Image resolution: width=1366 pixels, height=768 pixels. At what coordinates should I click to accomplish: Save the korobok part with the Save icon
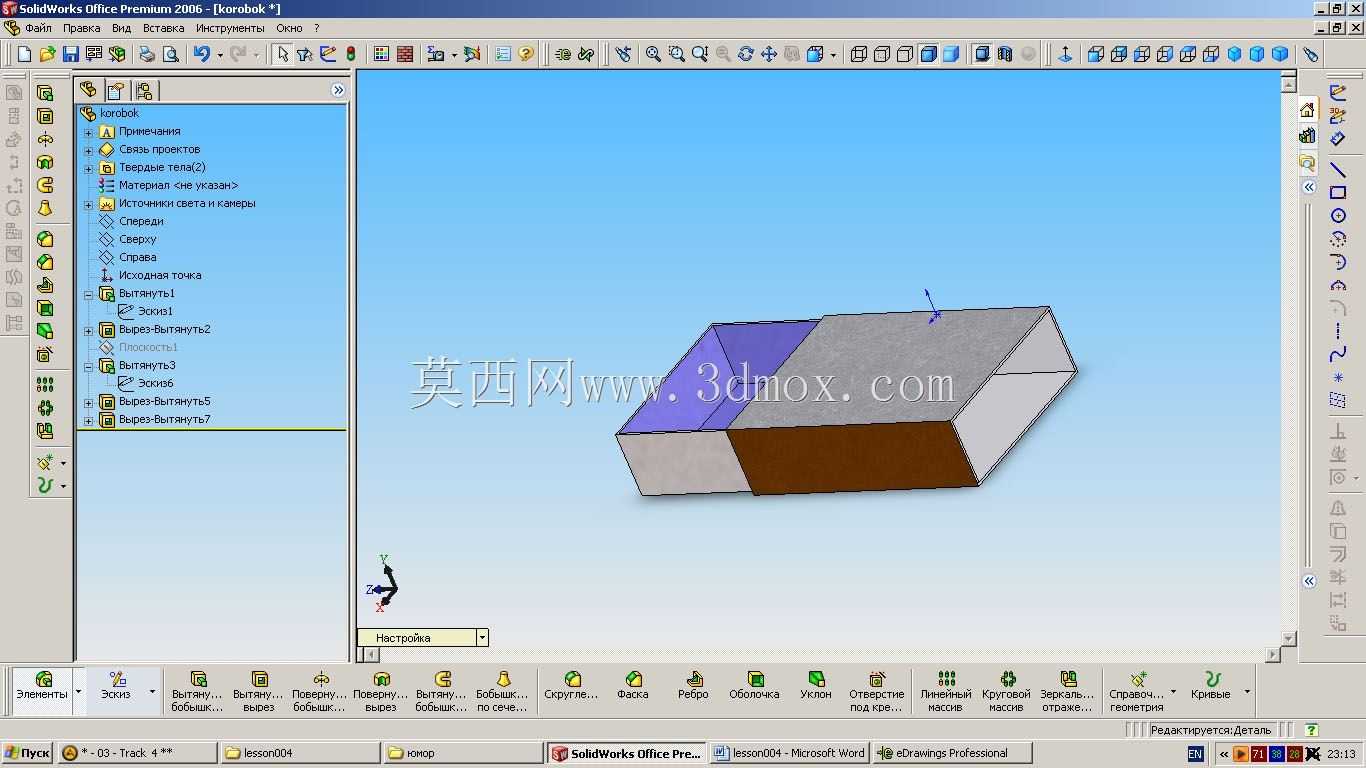coord(71,54)
